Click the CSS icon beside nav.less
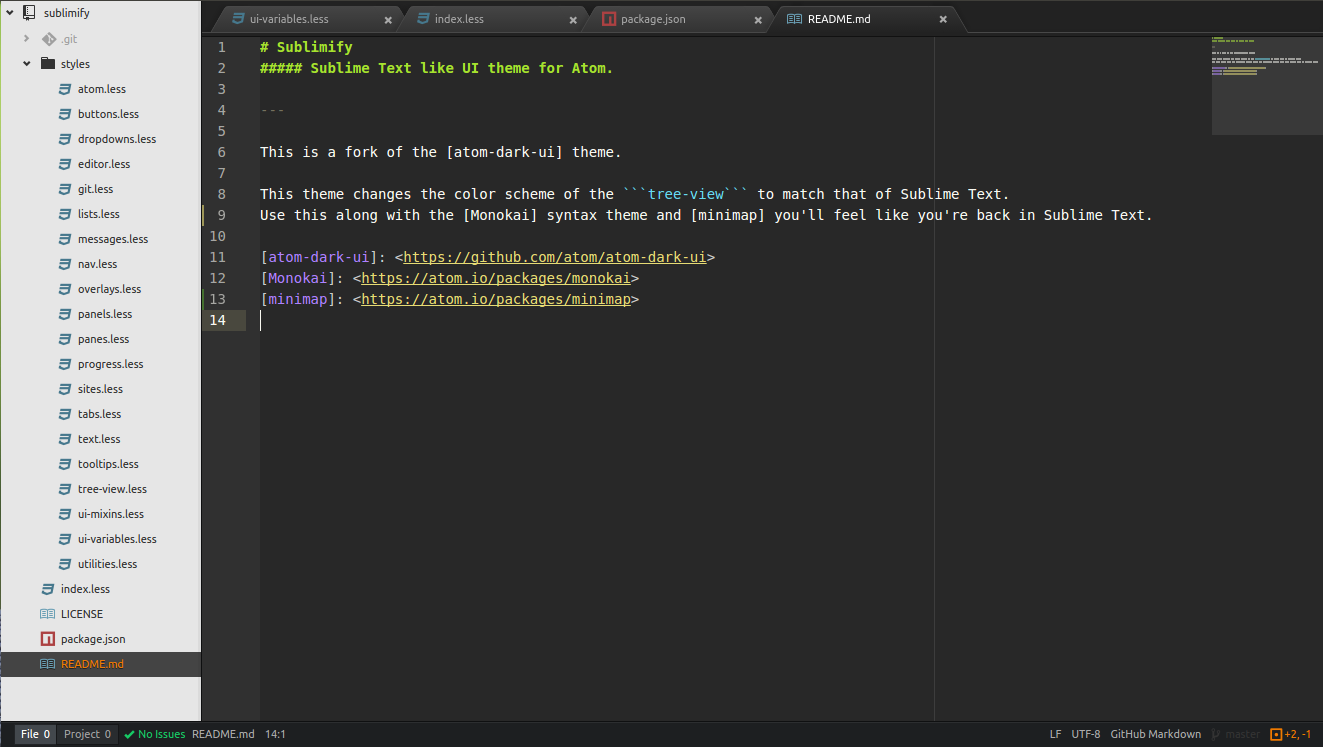1323x747 pixels. 64,264
